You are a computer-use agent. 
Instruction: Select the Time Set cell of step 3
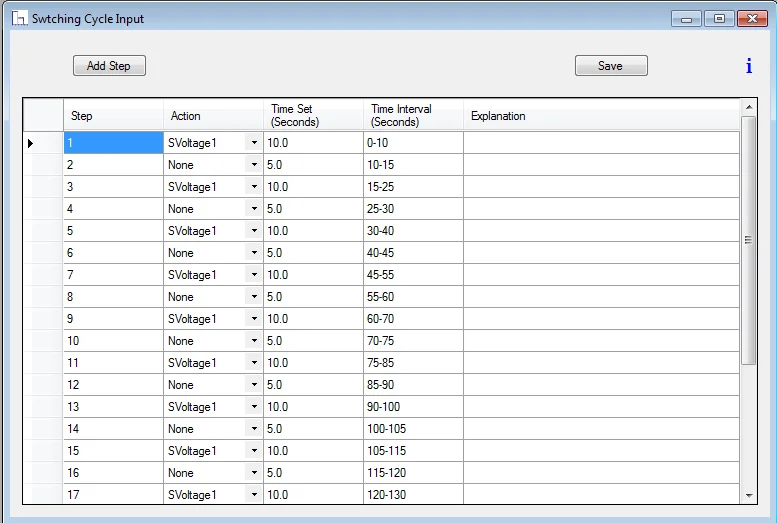coord(313,187)
